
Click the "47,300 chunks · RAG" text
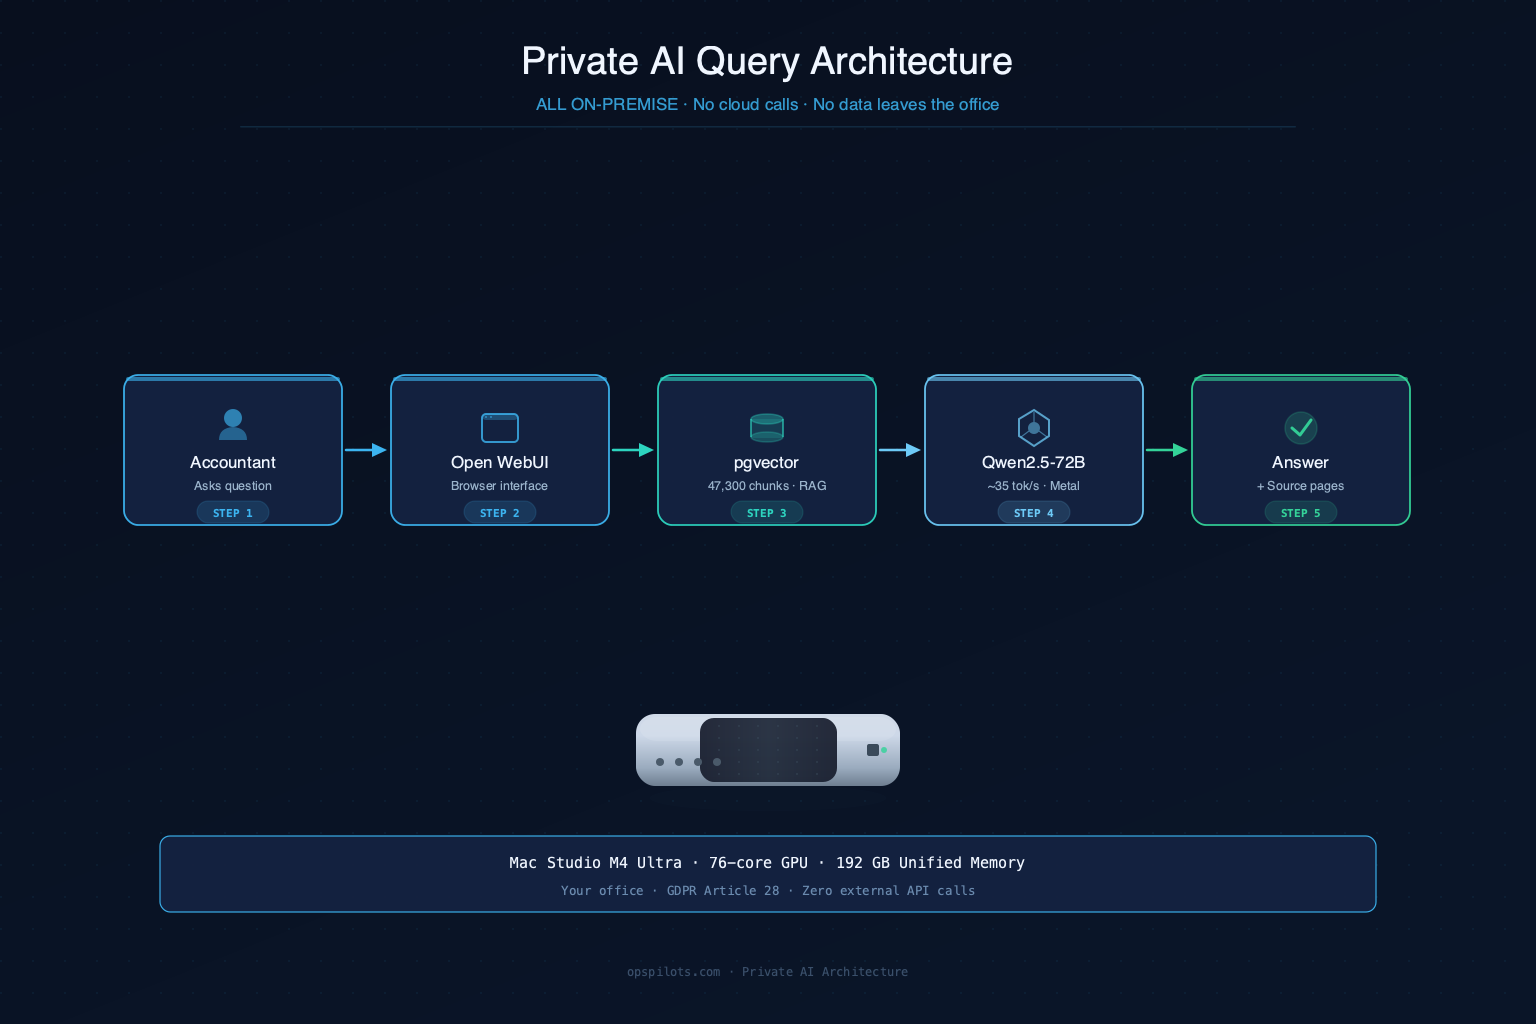(x=767, y=486)
